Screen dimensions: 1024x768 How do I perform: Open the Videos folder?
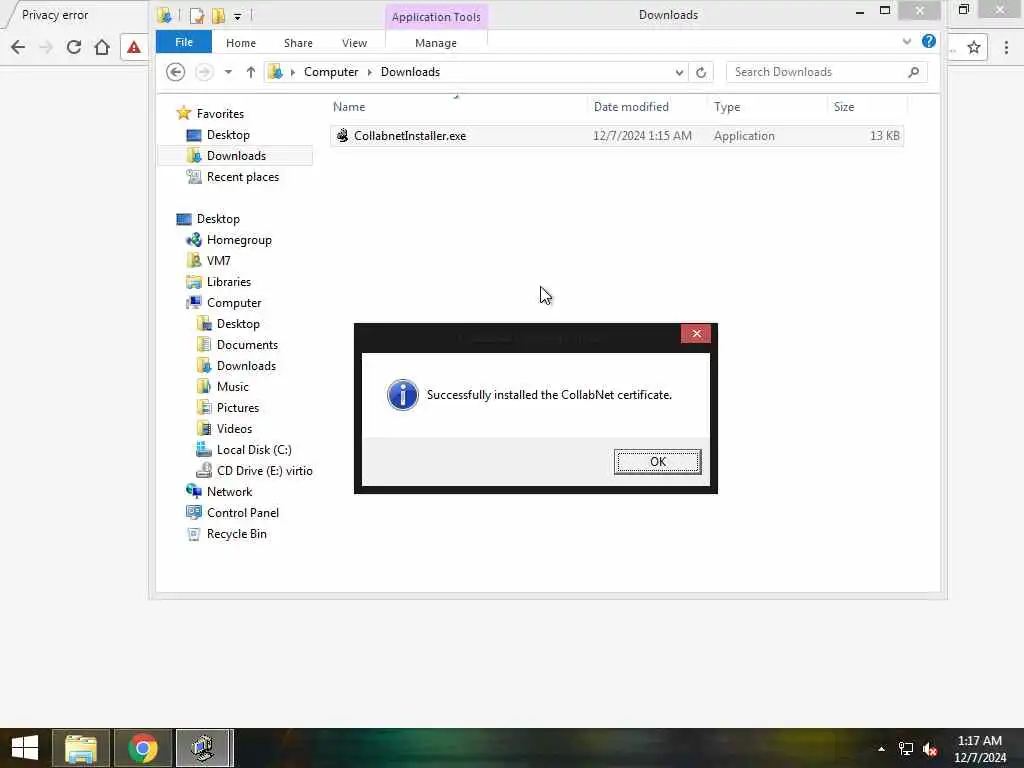pyautogui.click(x=234, y=428)
